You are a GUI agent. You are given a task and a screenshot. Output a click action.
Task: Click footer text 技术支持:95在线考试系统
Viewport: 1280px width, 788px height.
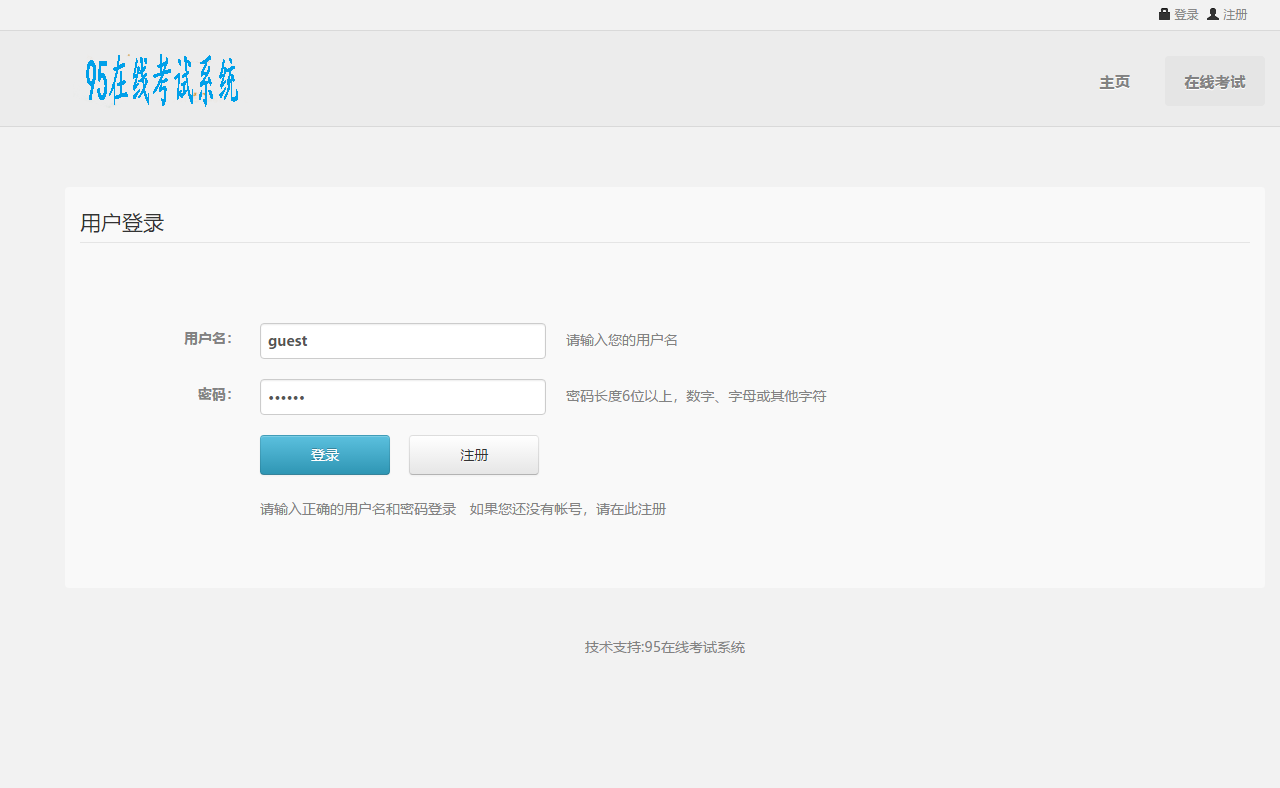coord(665,647)
